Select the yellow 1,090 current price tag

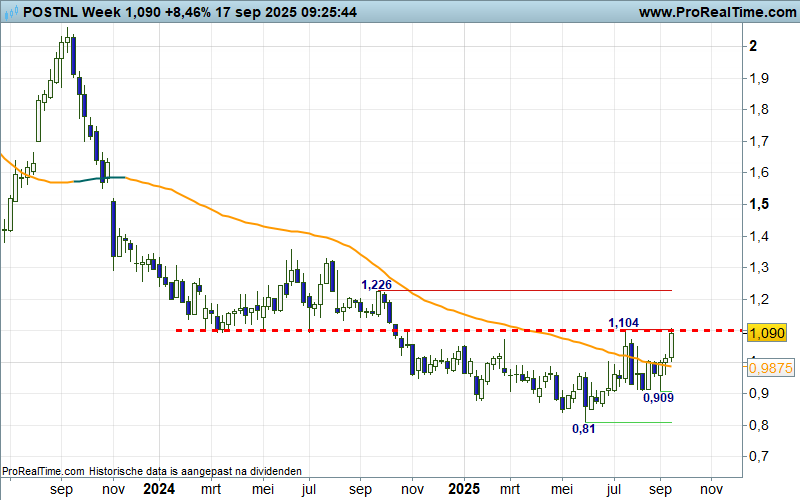767,333
